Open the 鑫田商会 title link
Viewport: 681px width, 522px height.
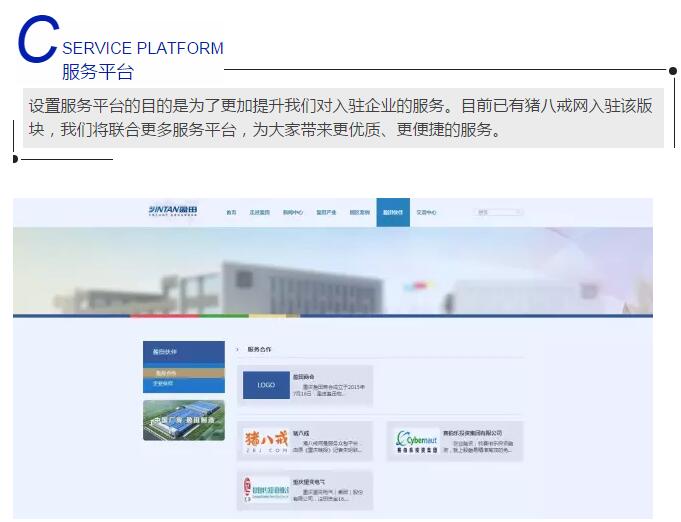pos(303,377)
